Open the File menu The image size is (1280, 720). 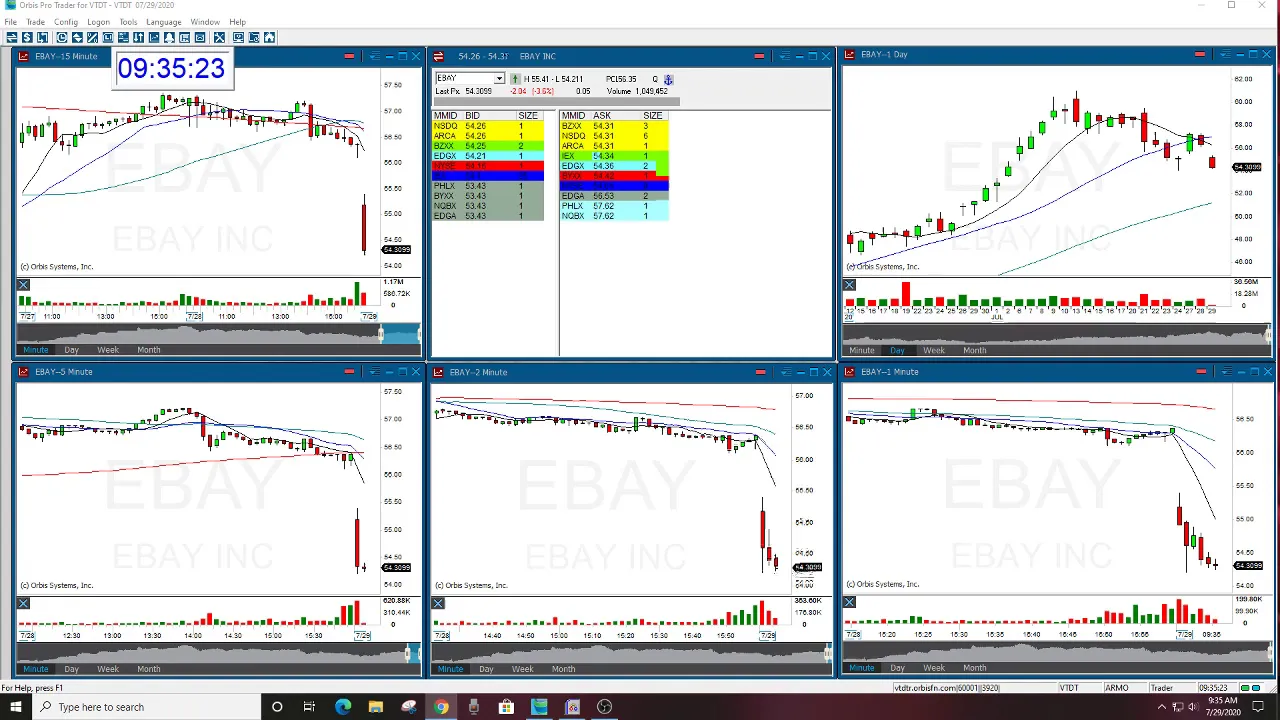click(10, 22)
